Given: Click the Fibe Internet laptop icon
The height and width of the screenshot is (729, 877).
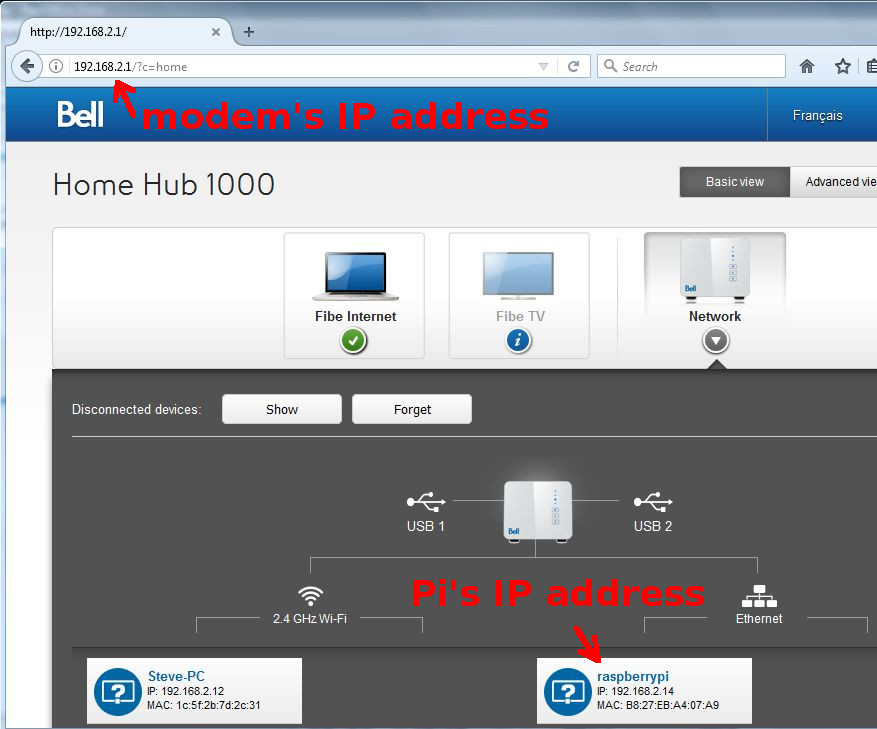Looking at the screenshot, I should click(x=354, y=276).
